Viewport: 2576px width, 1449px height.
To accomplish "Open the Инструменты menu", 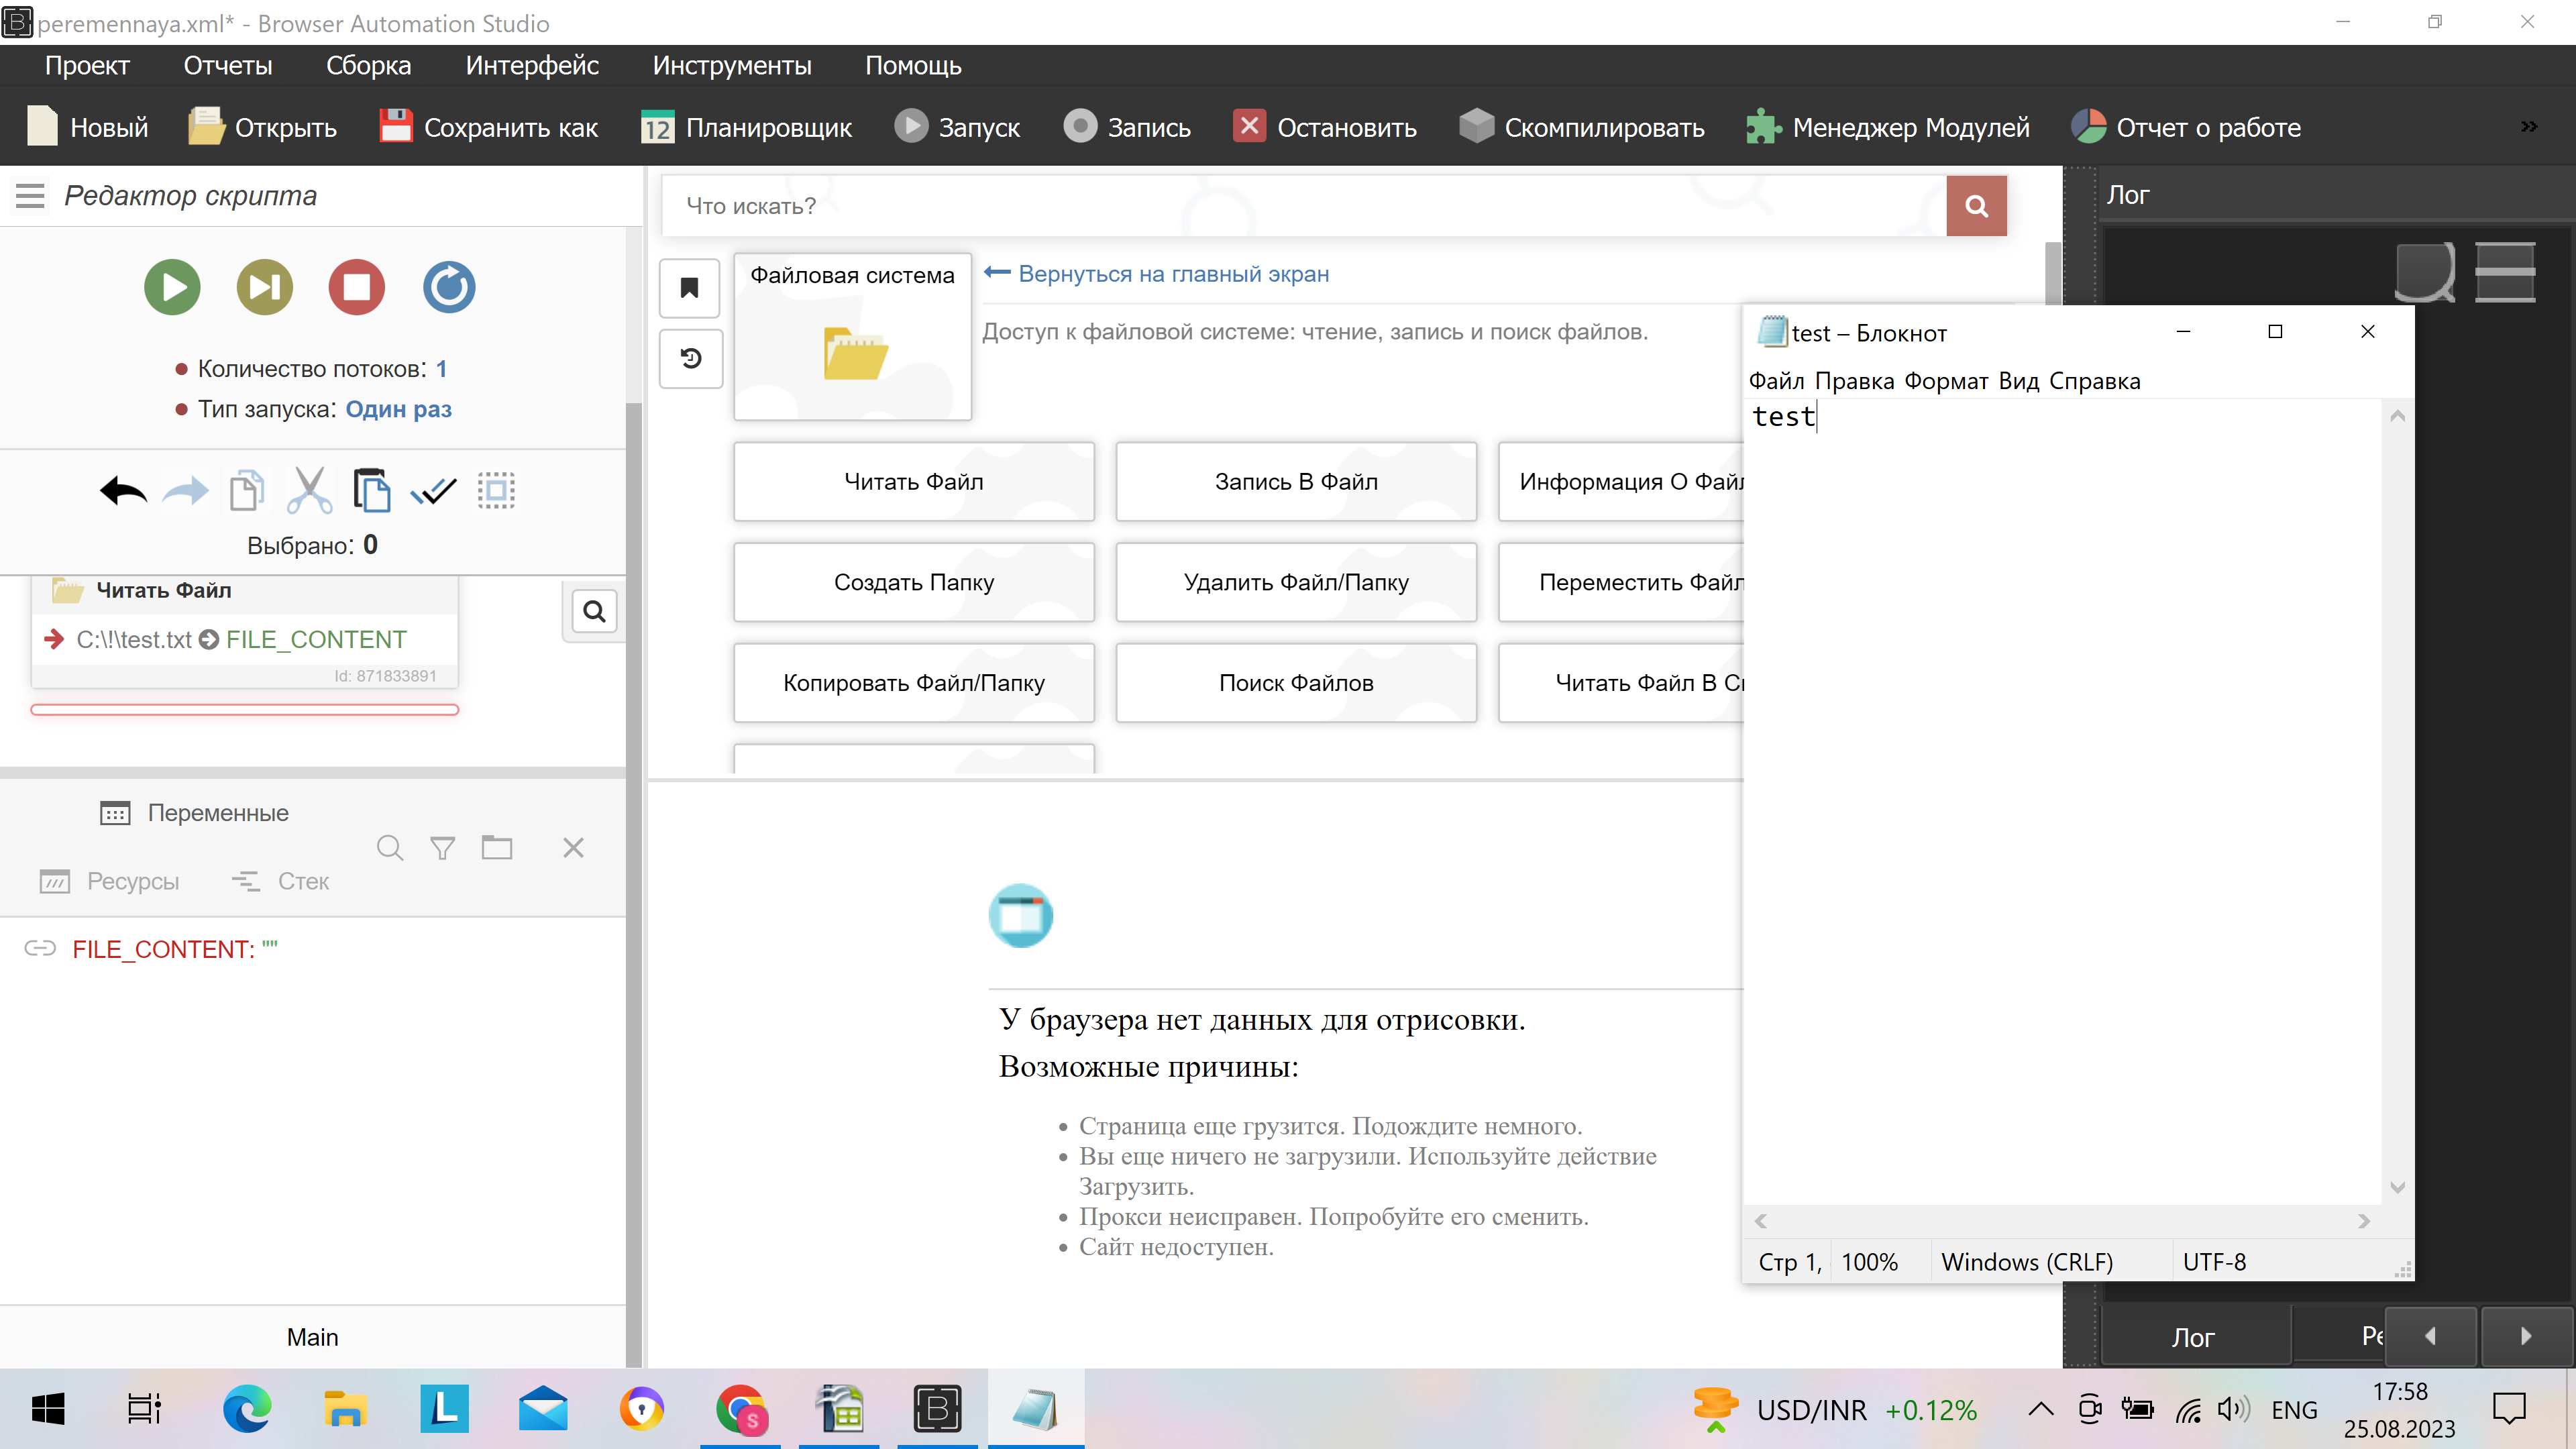I will tap(731, 66).
